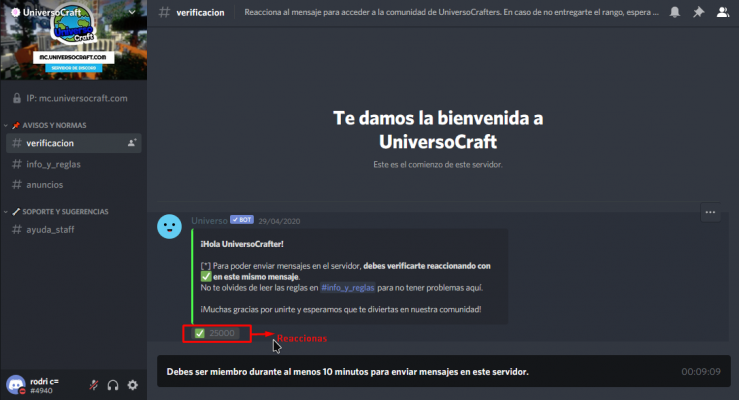Toggle the member list icon
739x400 pixels.
723,12
